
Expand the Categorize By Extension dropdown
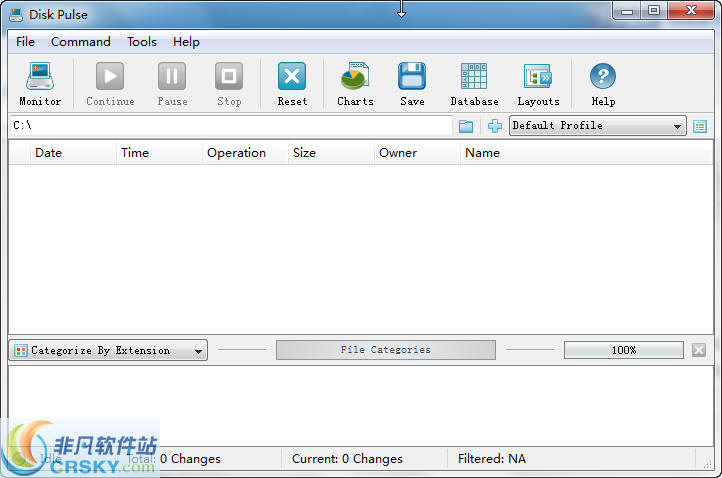click(108, 350)
